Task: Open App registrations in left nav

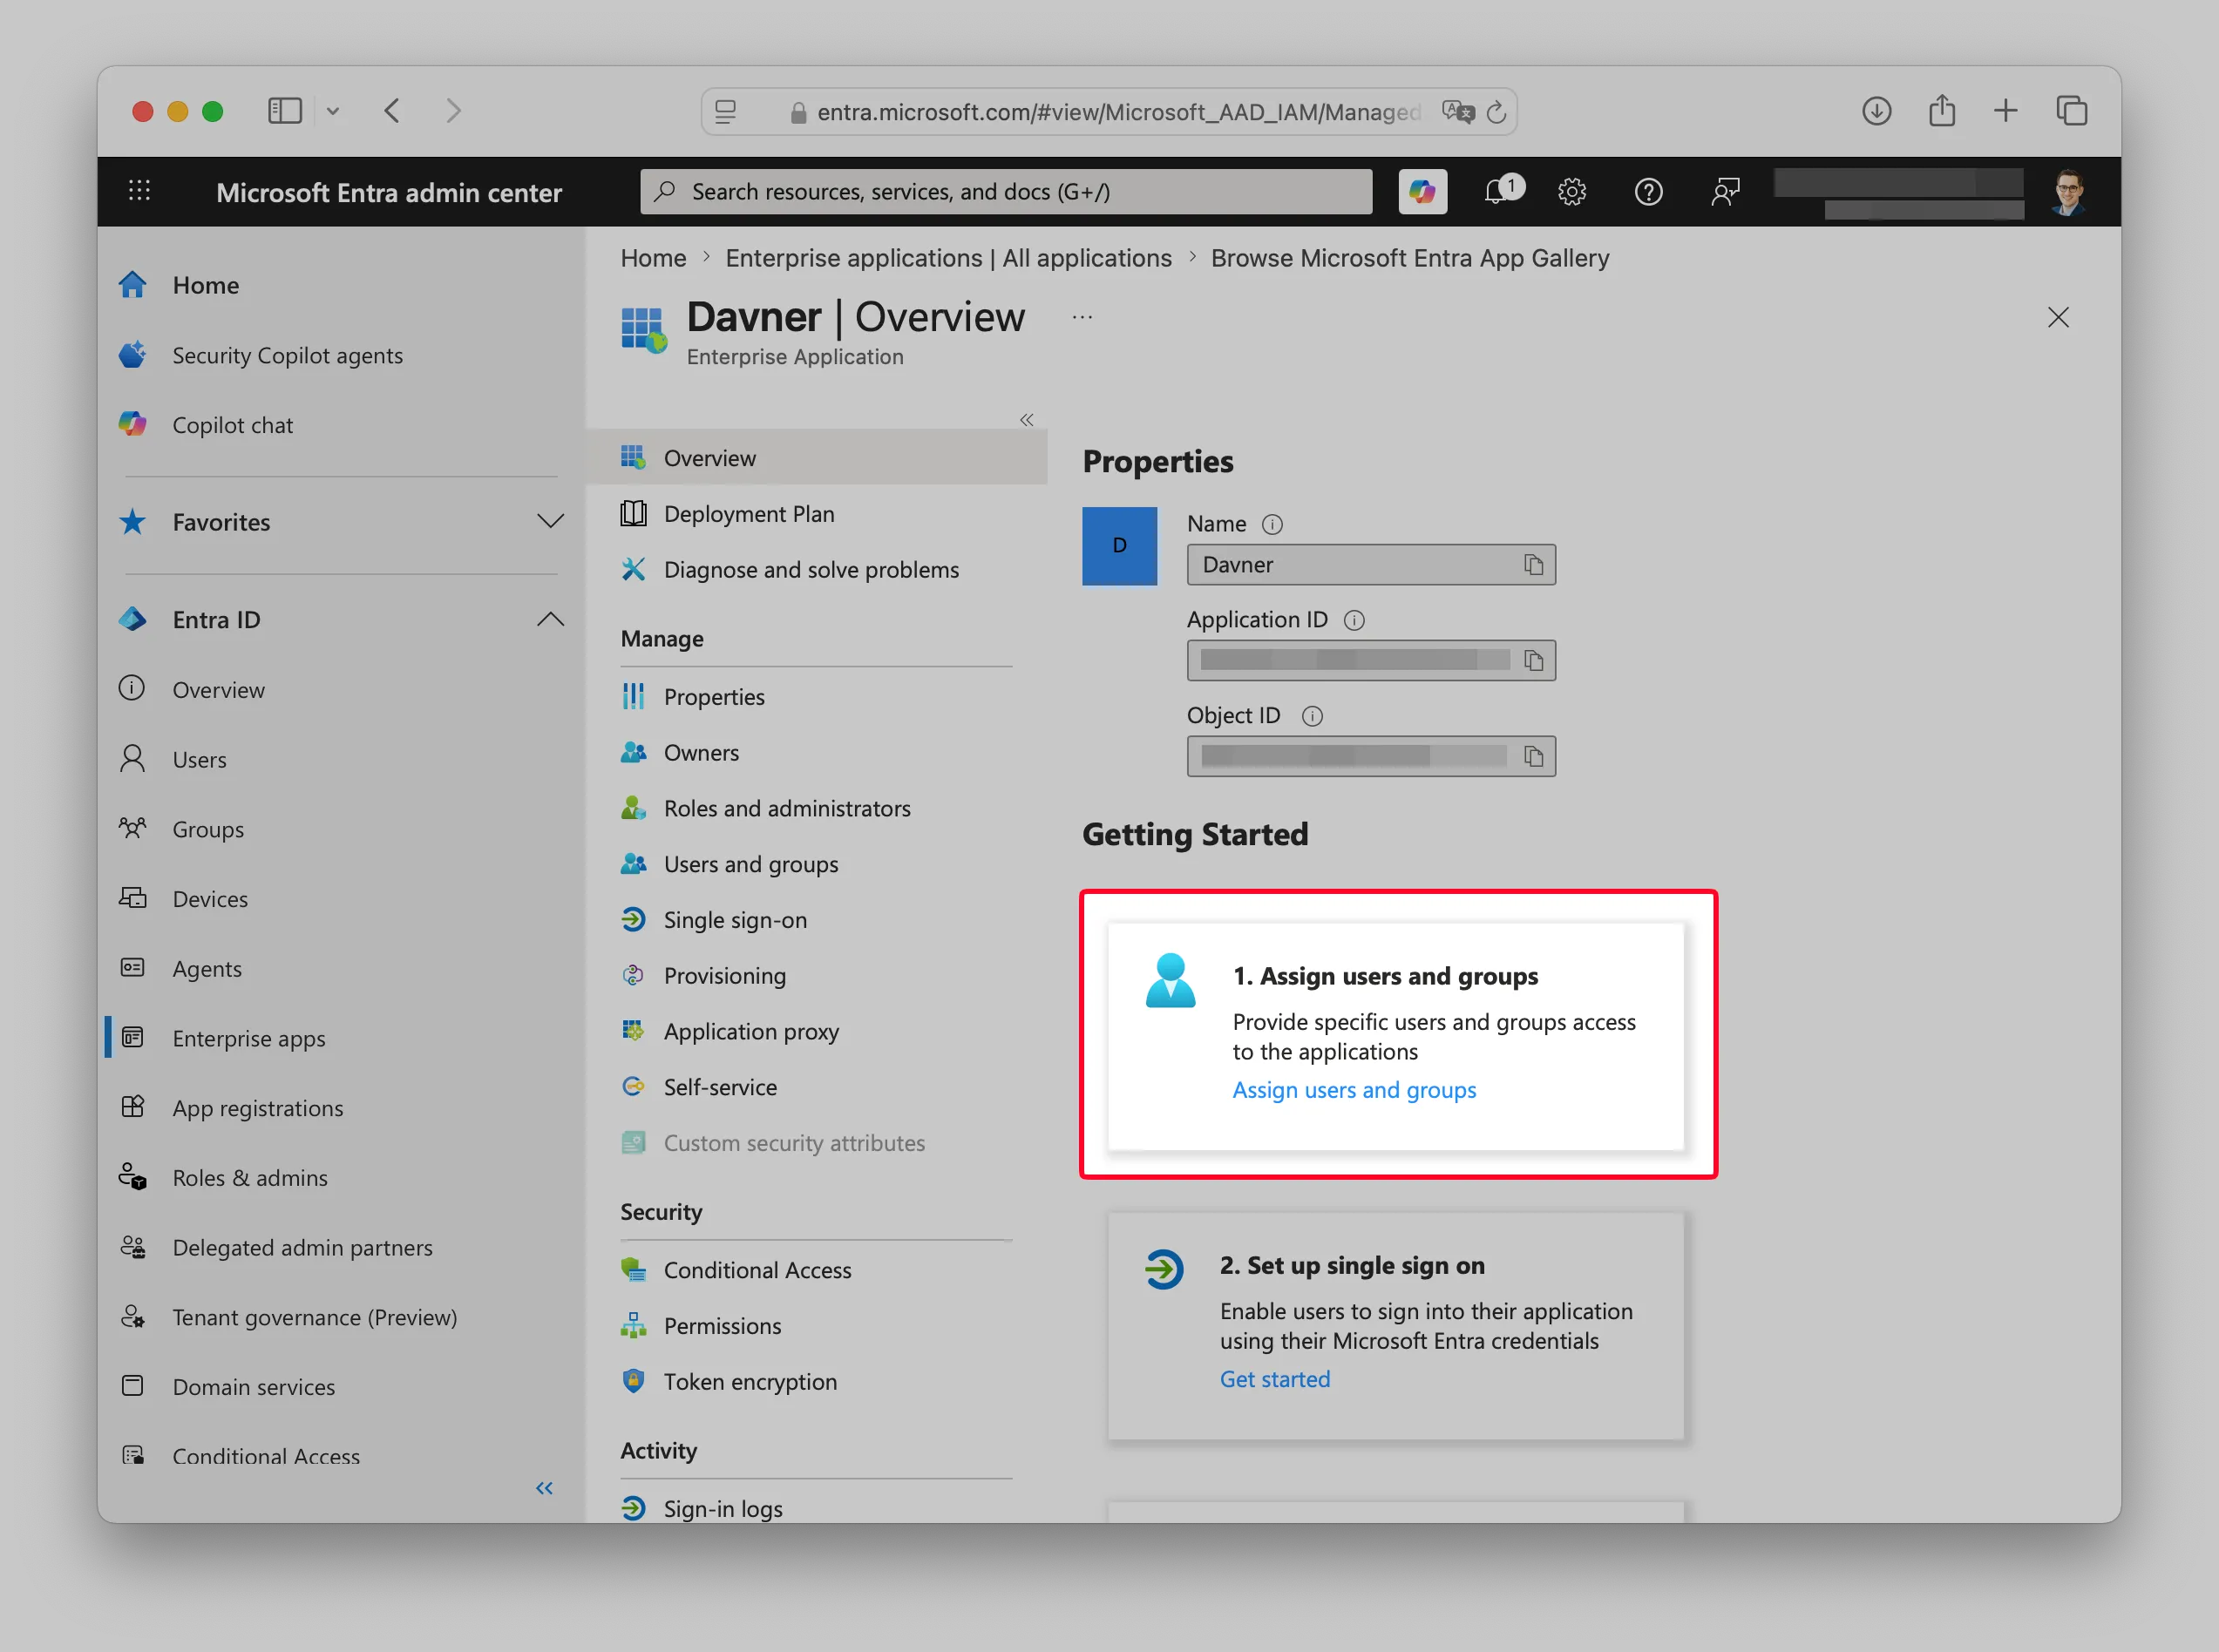Action: pos(257,1108)
